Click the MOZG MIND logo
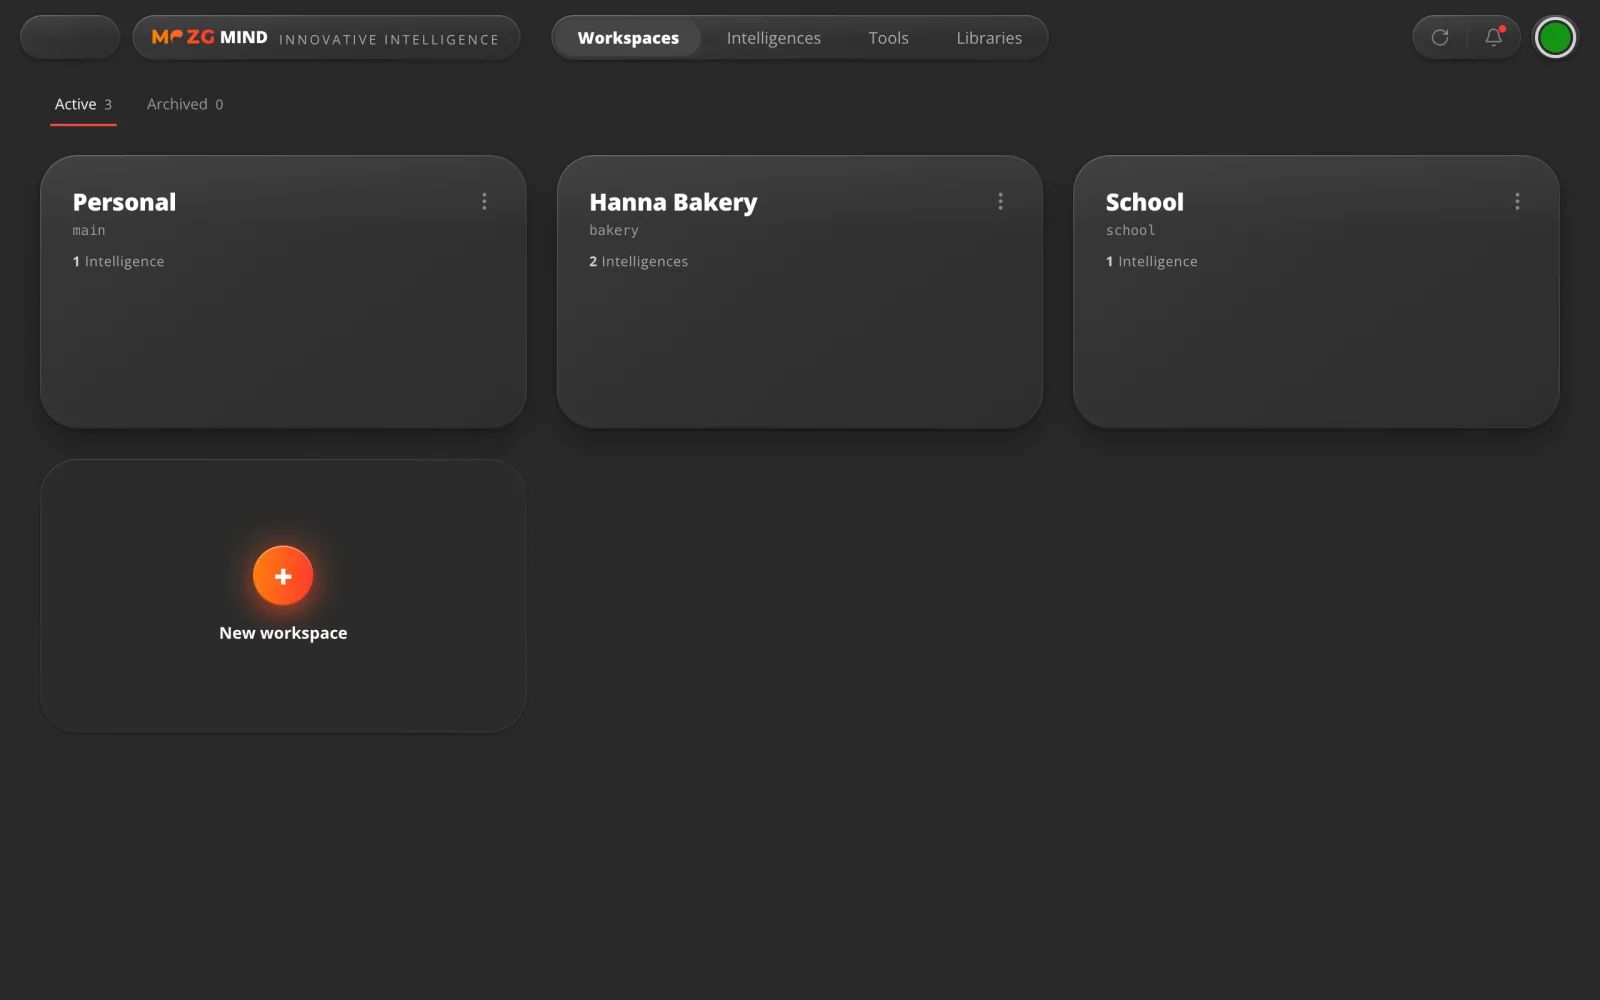1600x1000 pixels. tap(209, 37)
